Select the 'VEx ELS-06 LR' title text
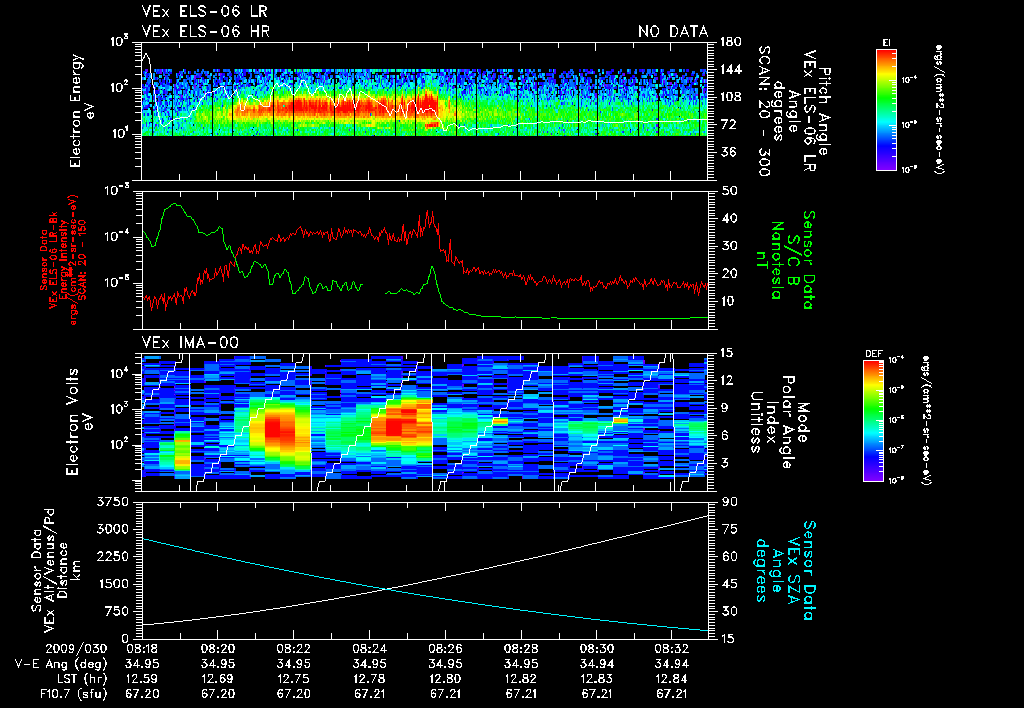The image size is (1024, 708). coord(204,12)
